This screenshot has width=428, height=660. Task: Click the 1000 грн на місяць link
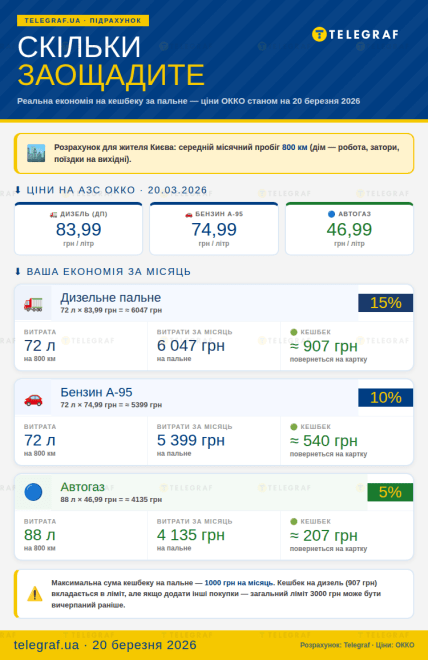239,583
